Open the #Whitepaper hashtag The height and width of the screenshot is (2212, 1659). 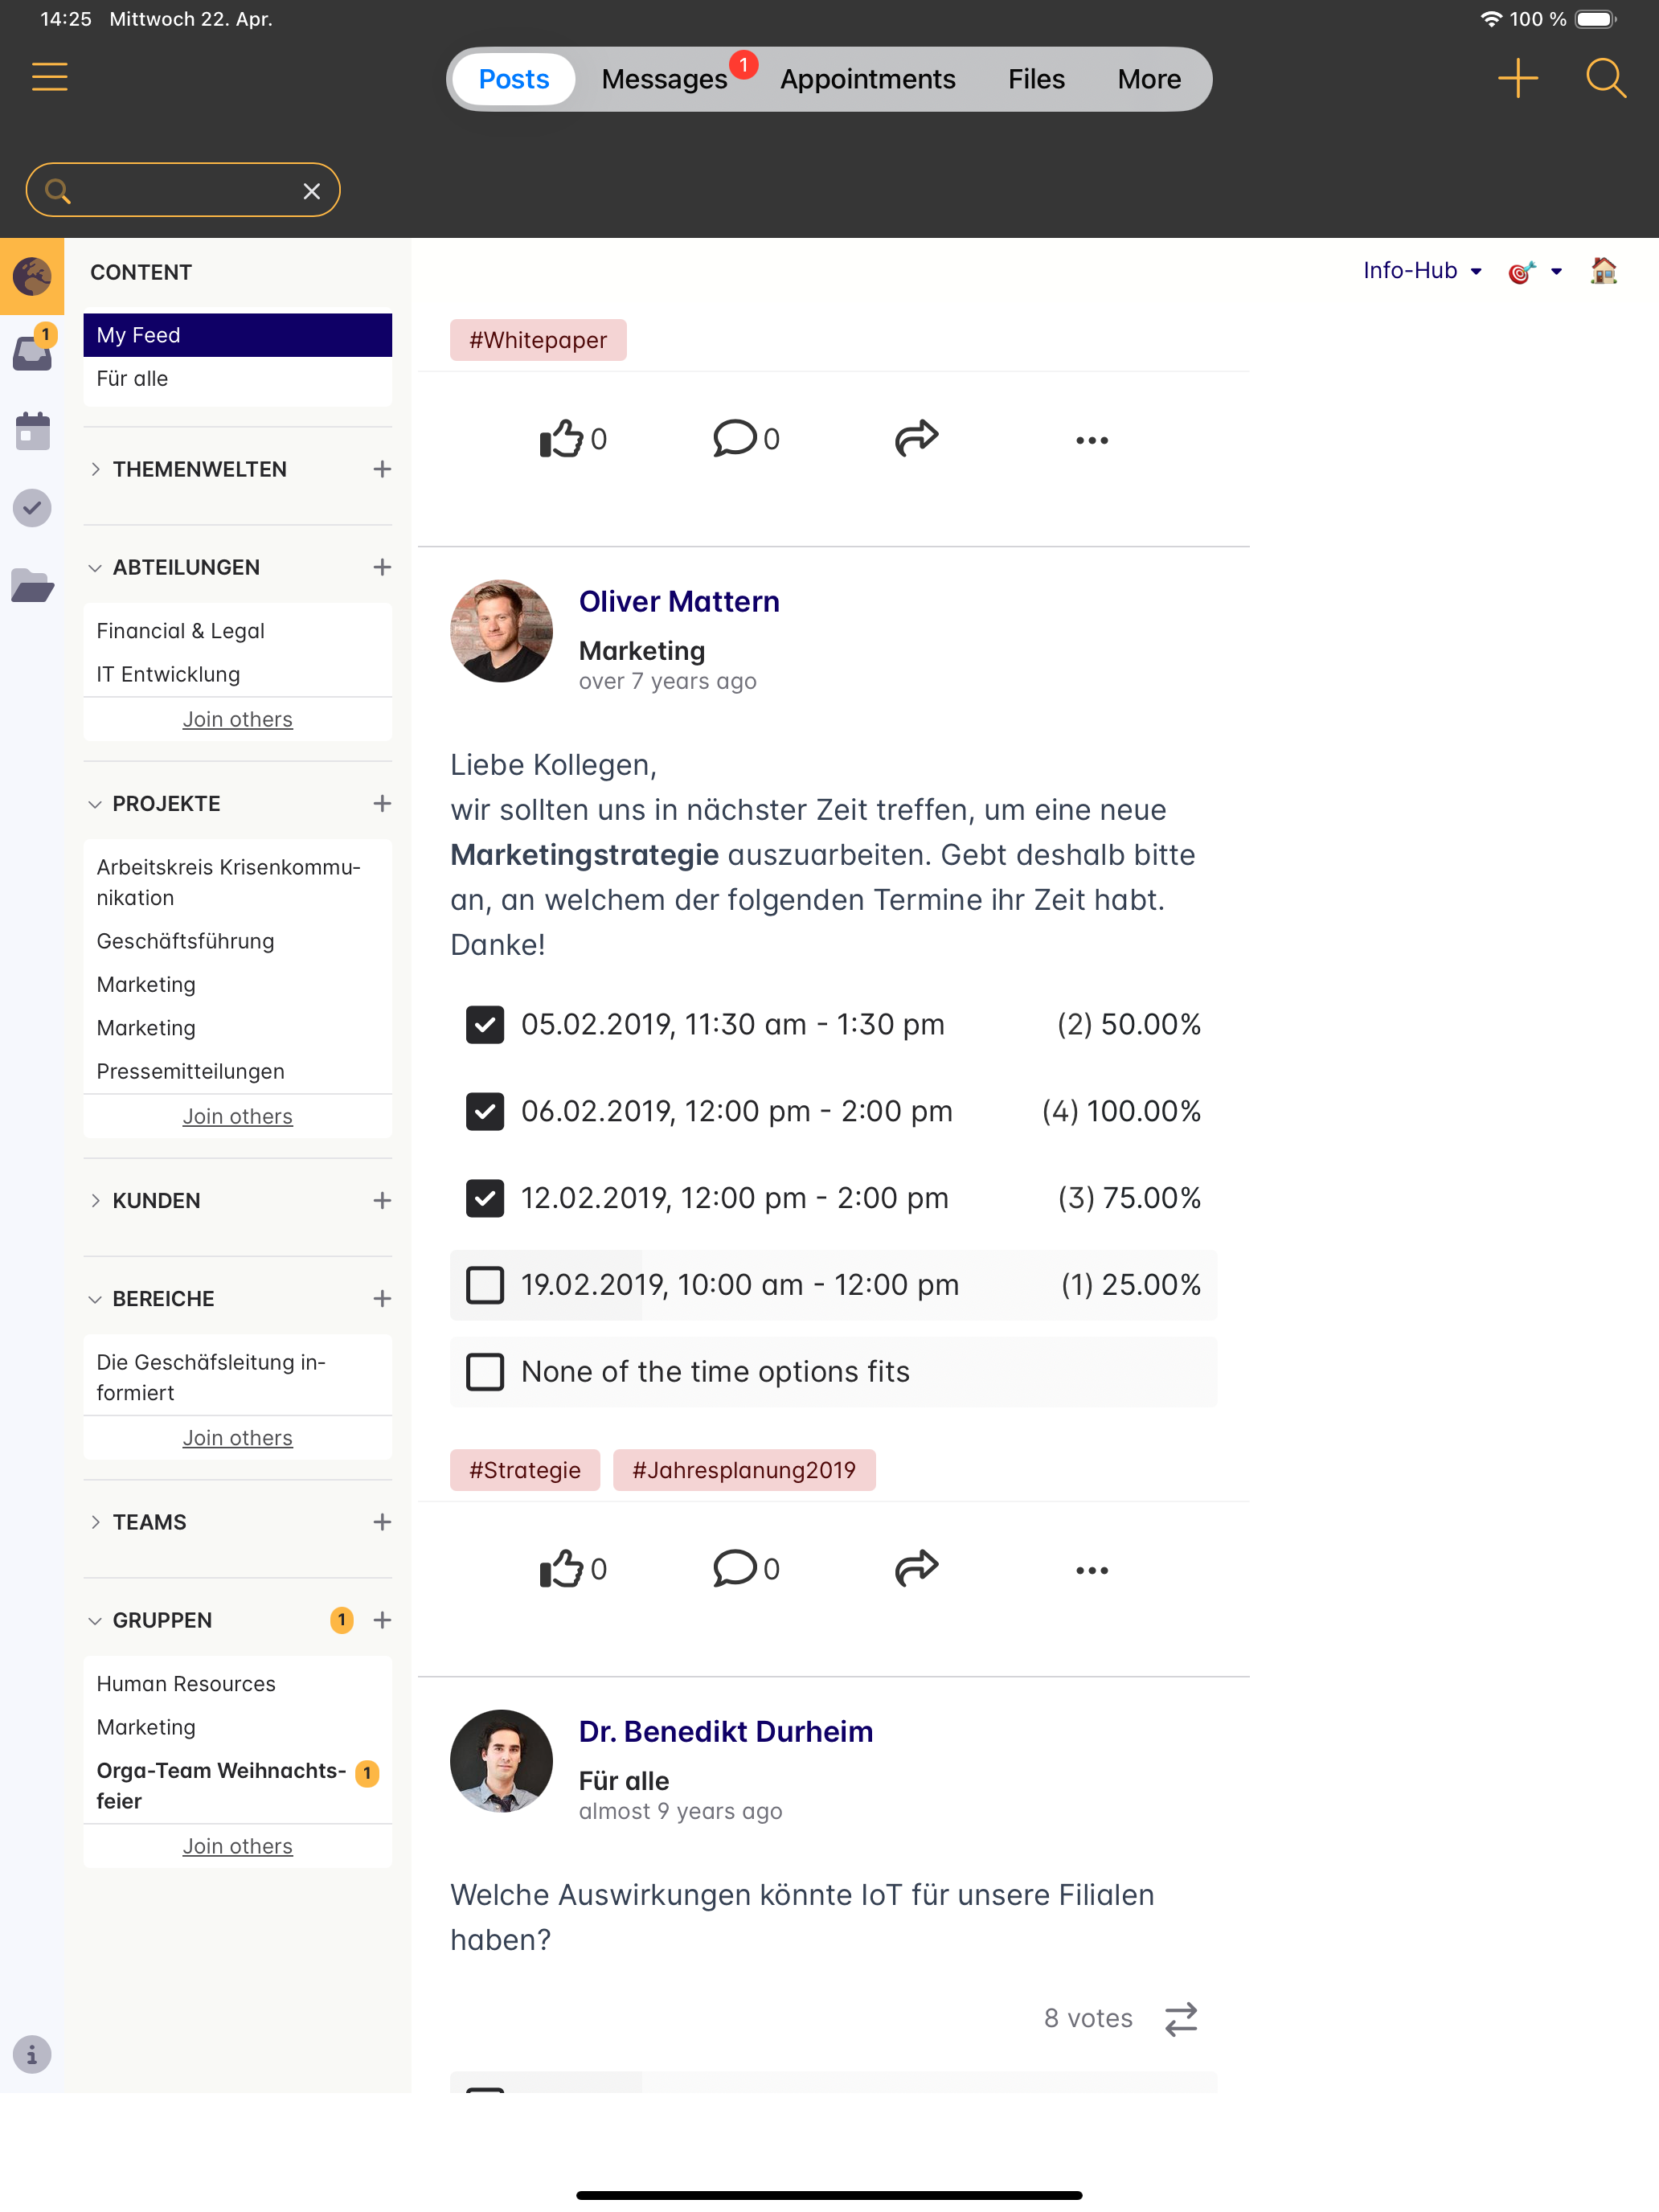tap(538, 340)
